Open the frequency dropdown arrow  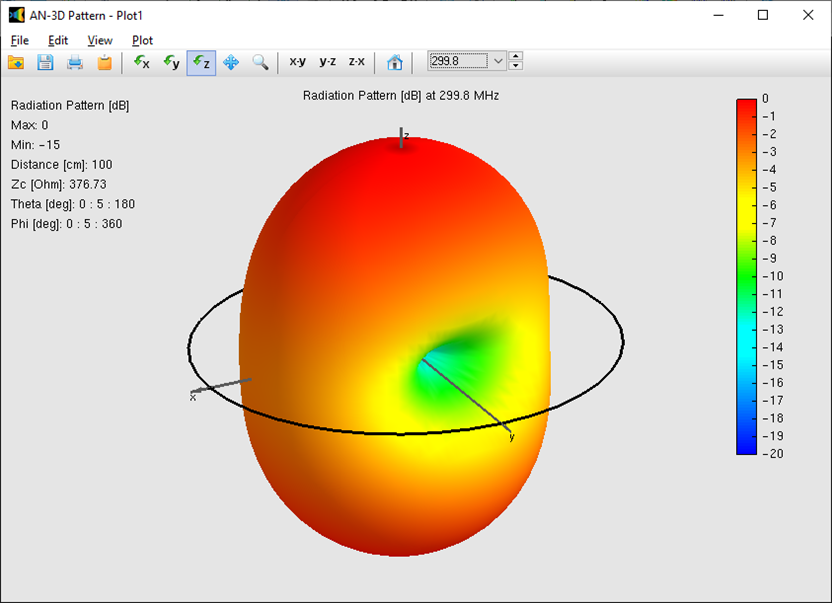[498, 61]
